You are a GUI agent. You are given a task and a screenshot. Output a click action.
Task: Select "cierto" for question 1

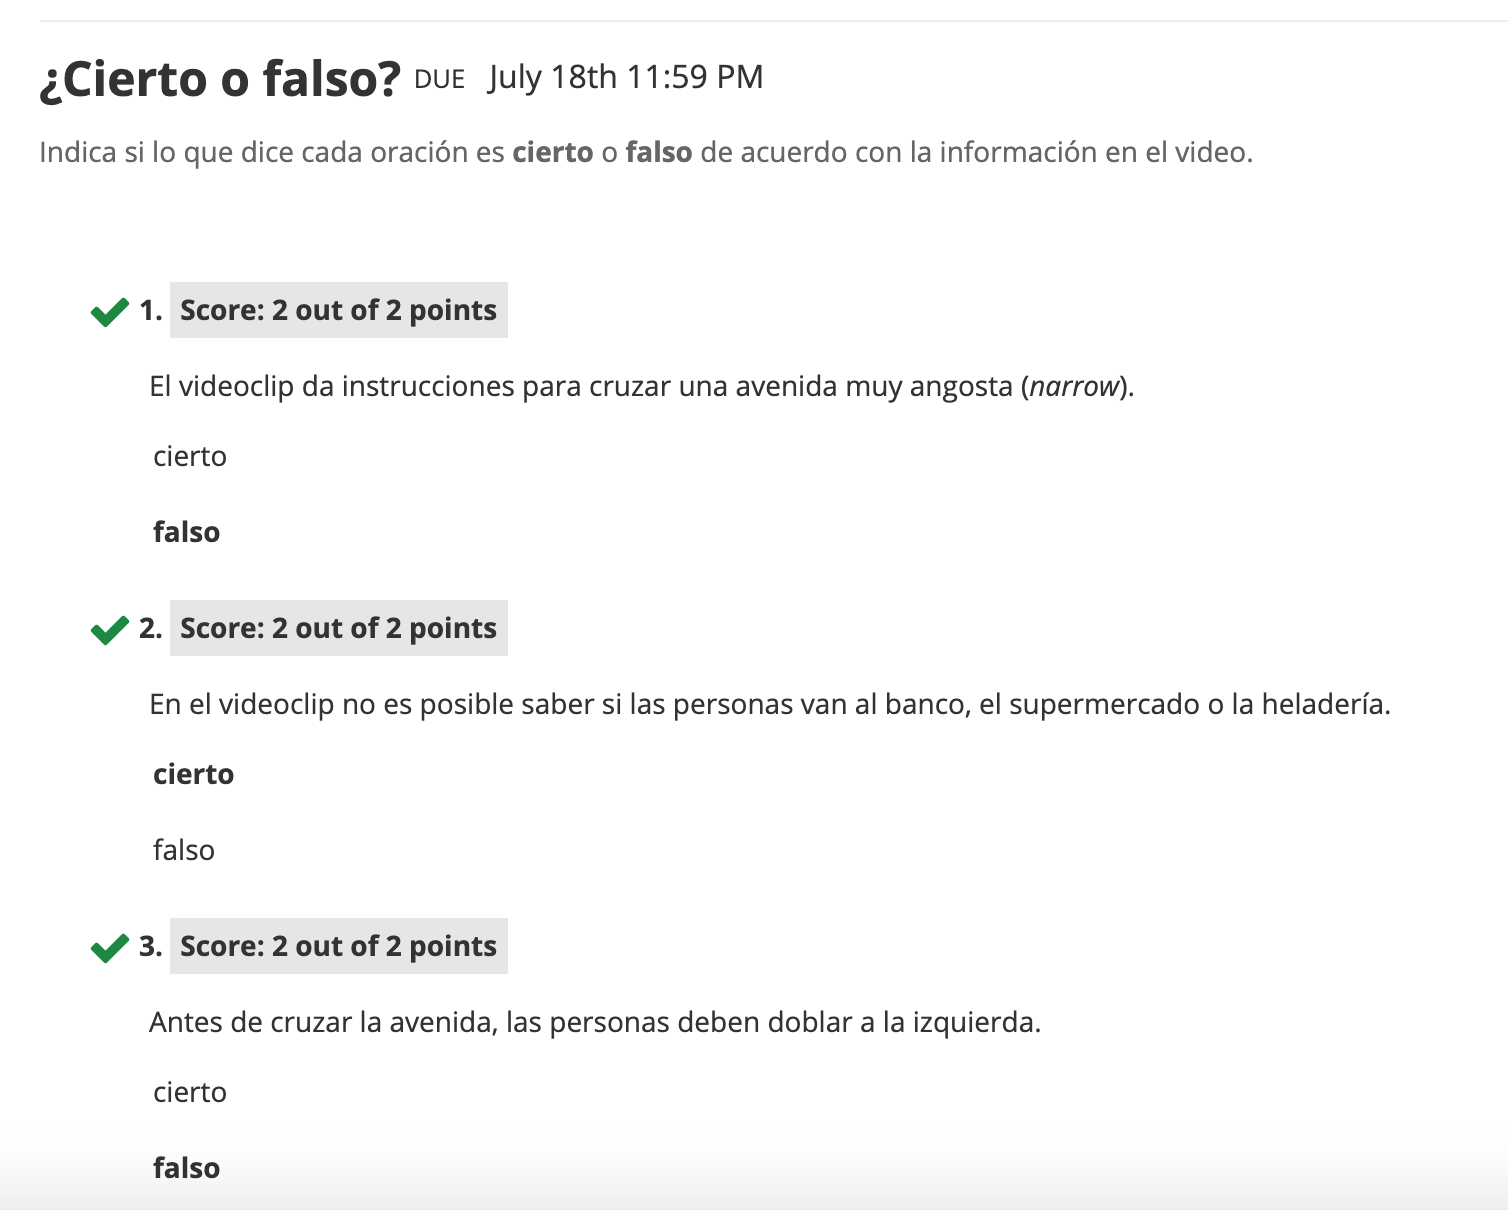(x=190, y=457)
